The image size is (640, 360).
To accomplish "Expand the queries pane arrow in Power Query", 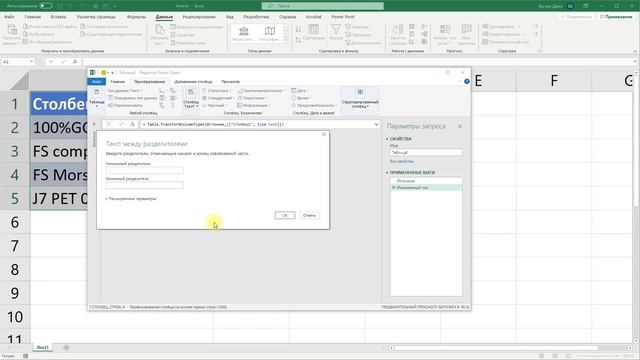I will tap(94, 124).
